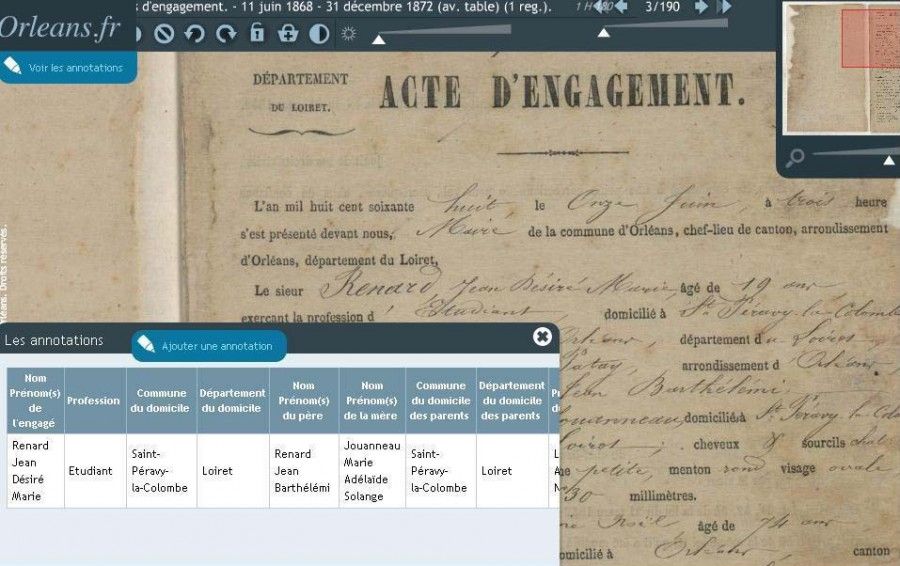Click the Orleans.fr logo
This screenshot has width=900, height=566.
click(x=60, y=26)
